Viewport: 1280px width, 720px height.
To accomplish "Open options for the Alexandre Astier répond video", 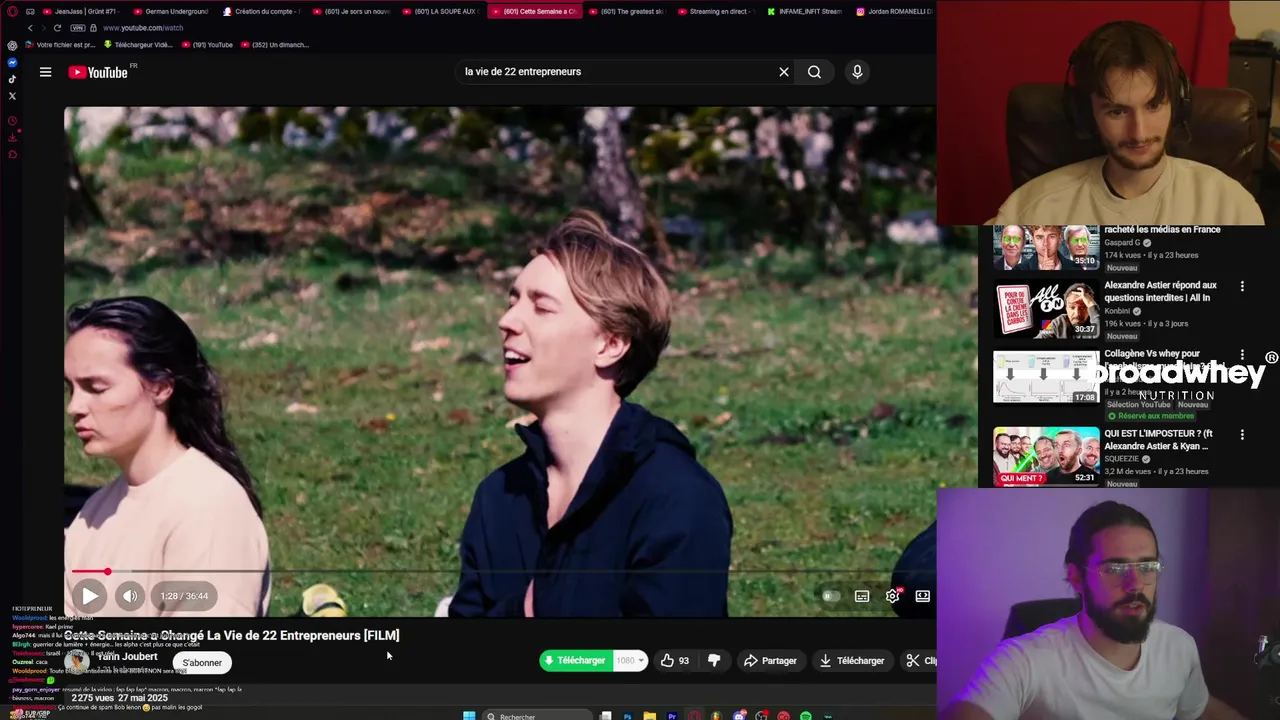I will [1242, 287].
